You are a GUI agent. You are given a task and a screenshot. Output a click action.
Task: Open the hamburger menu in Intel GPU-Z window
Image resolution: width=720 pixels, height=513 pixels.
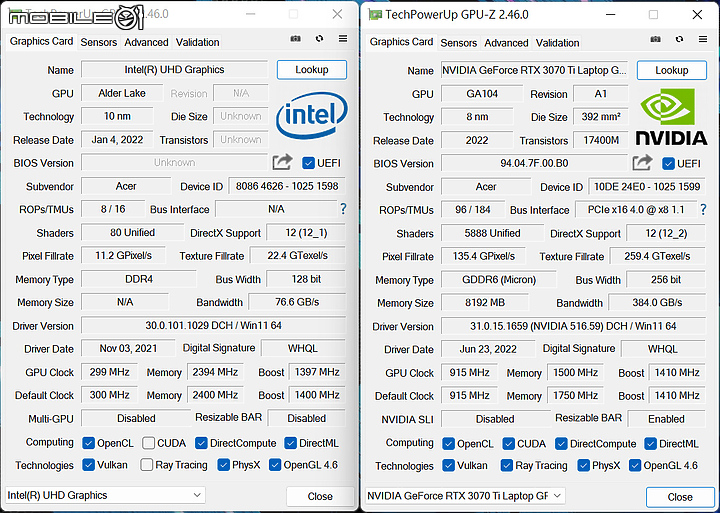click(x=343, y=39)
